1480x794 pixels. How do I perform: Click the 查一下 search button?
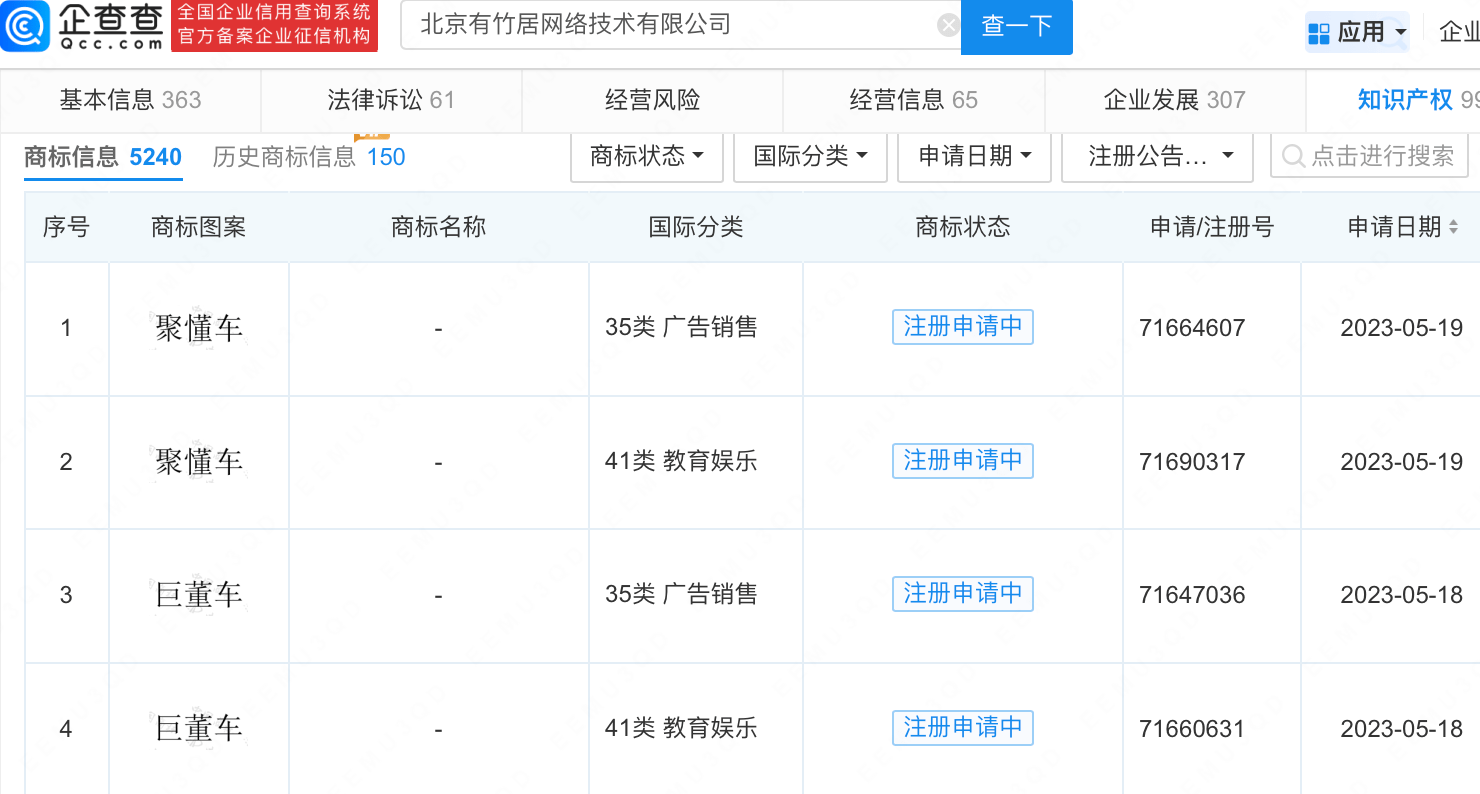[1016, 26]
